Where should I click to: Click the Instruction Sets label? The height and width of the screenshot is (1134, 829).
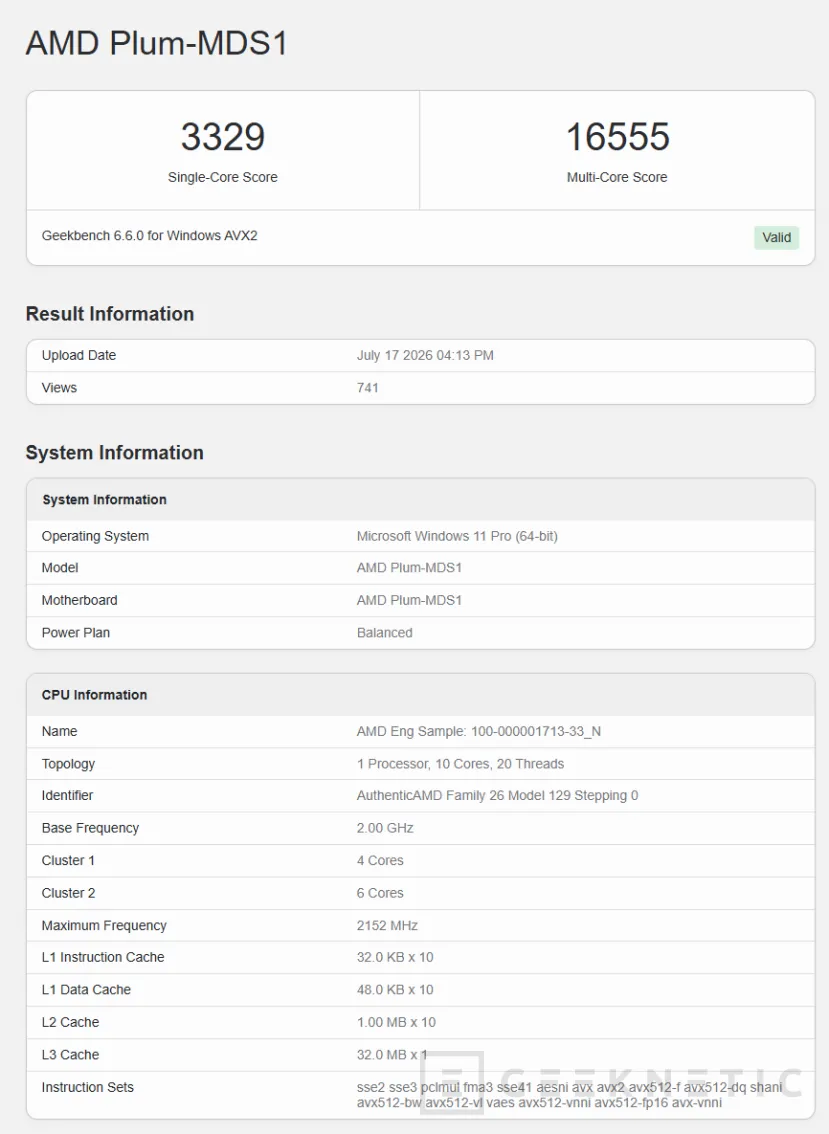coord(88,1088)
